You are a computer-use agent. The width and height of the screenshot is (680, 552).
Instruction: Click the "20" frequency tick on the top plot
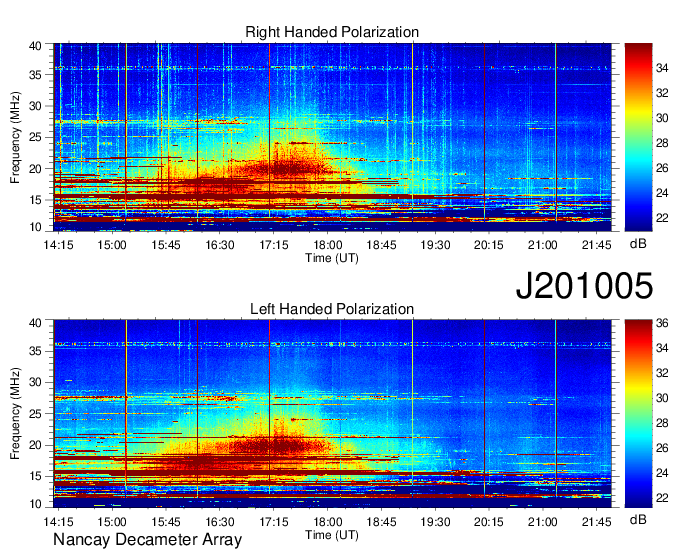pos(35,169)
